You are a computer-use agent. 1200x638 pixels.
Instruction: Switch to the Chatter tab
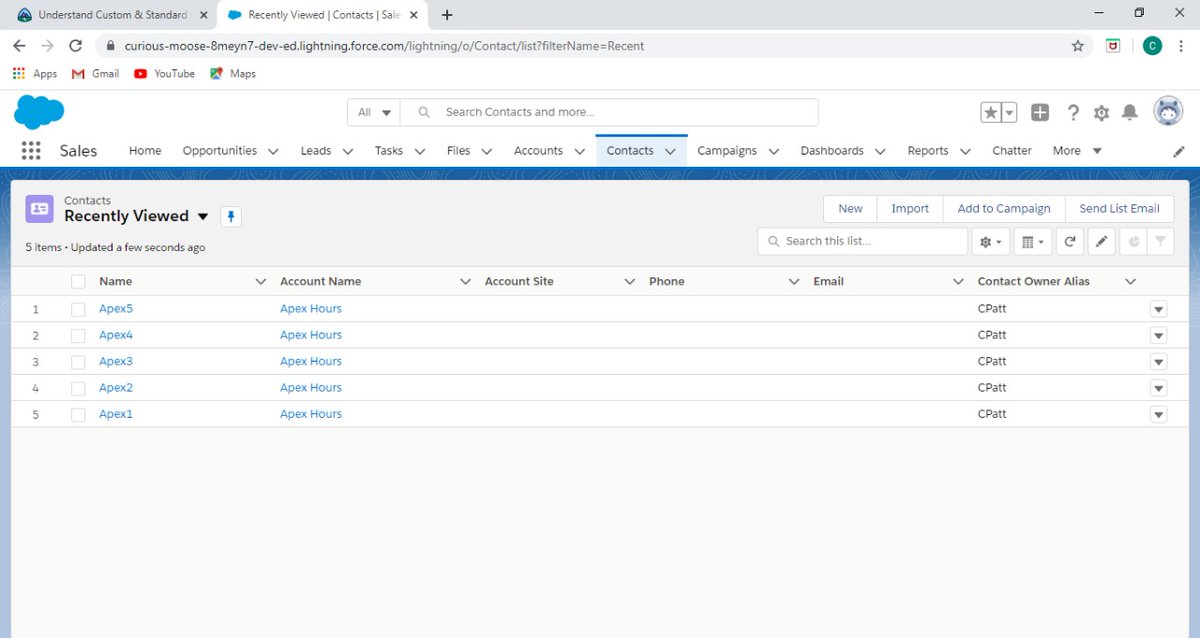(1012, 151)
